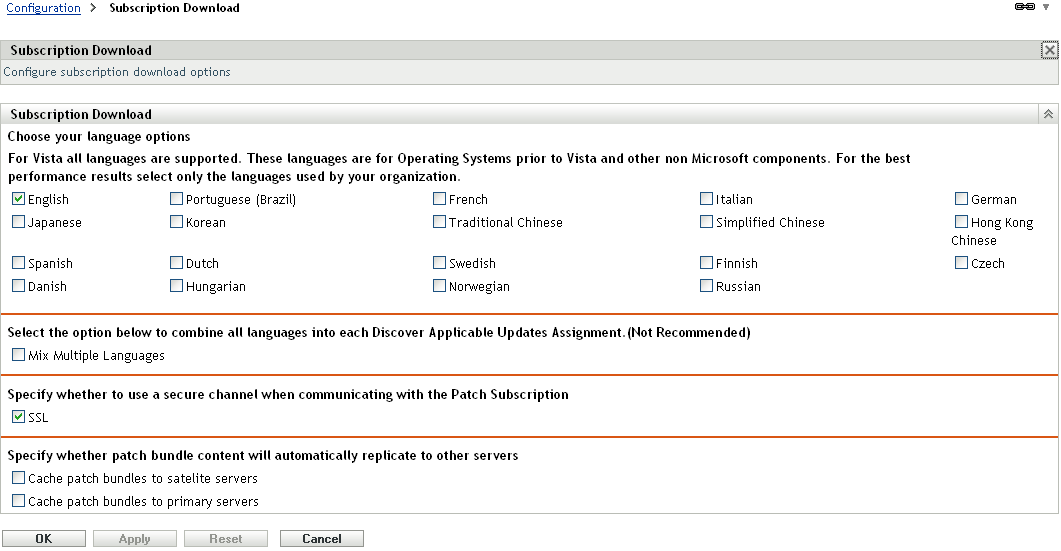Open the Configuration breadcrumb link
The height and width of the screenshot is (551, 1061).
43,8
